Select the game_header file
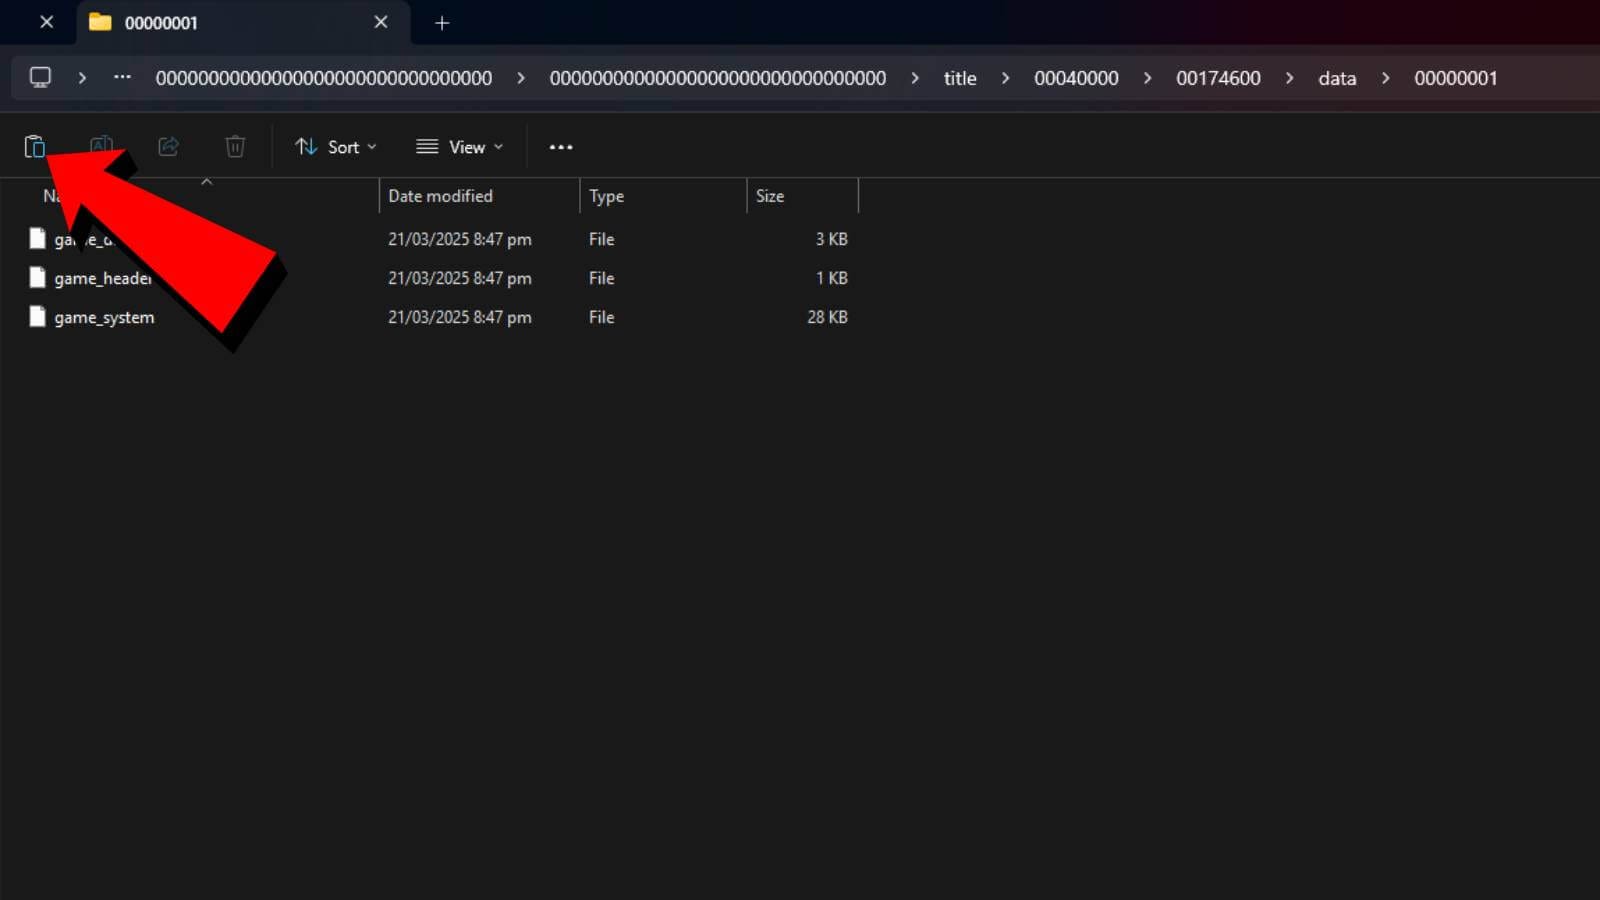 click(103, 278)
